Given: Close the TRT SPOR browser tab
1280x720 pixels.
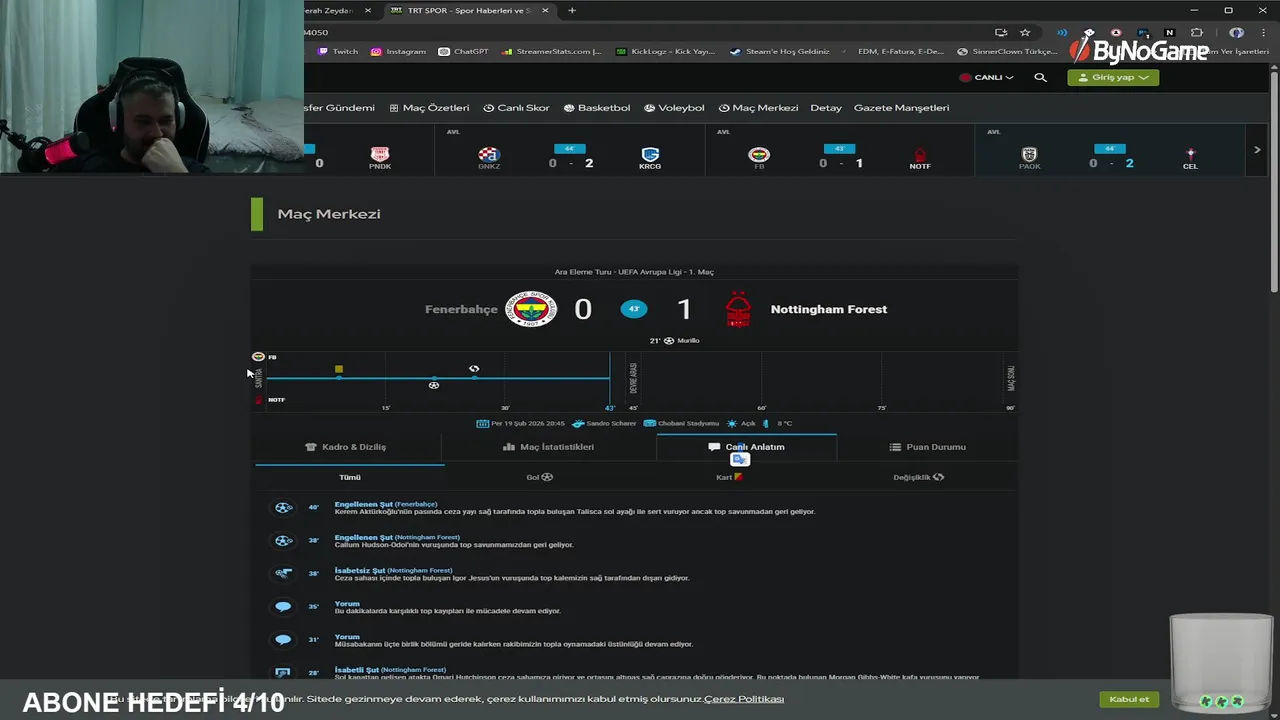Looking at the screenshot, I should tap(547, 10).
